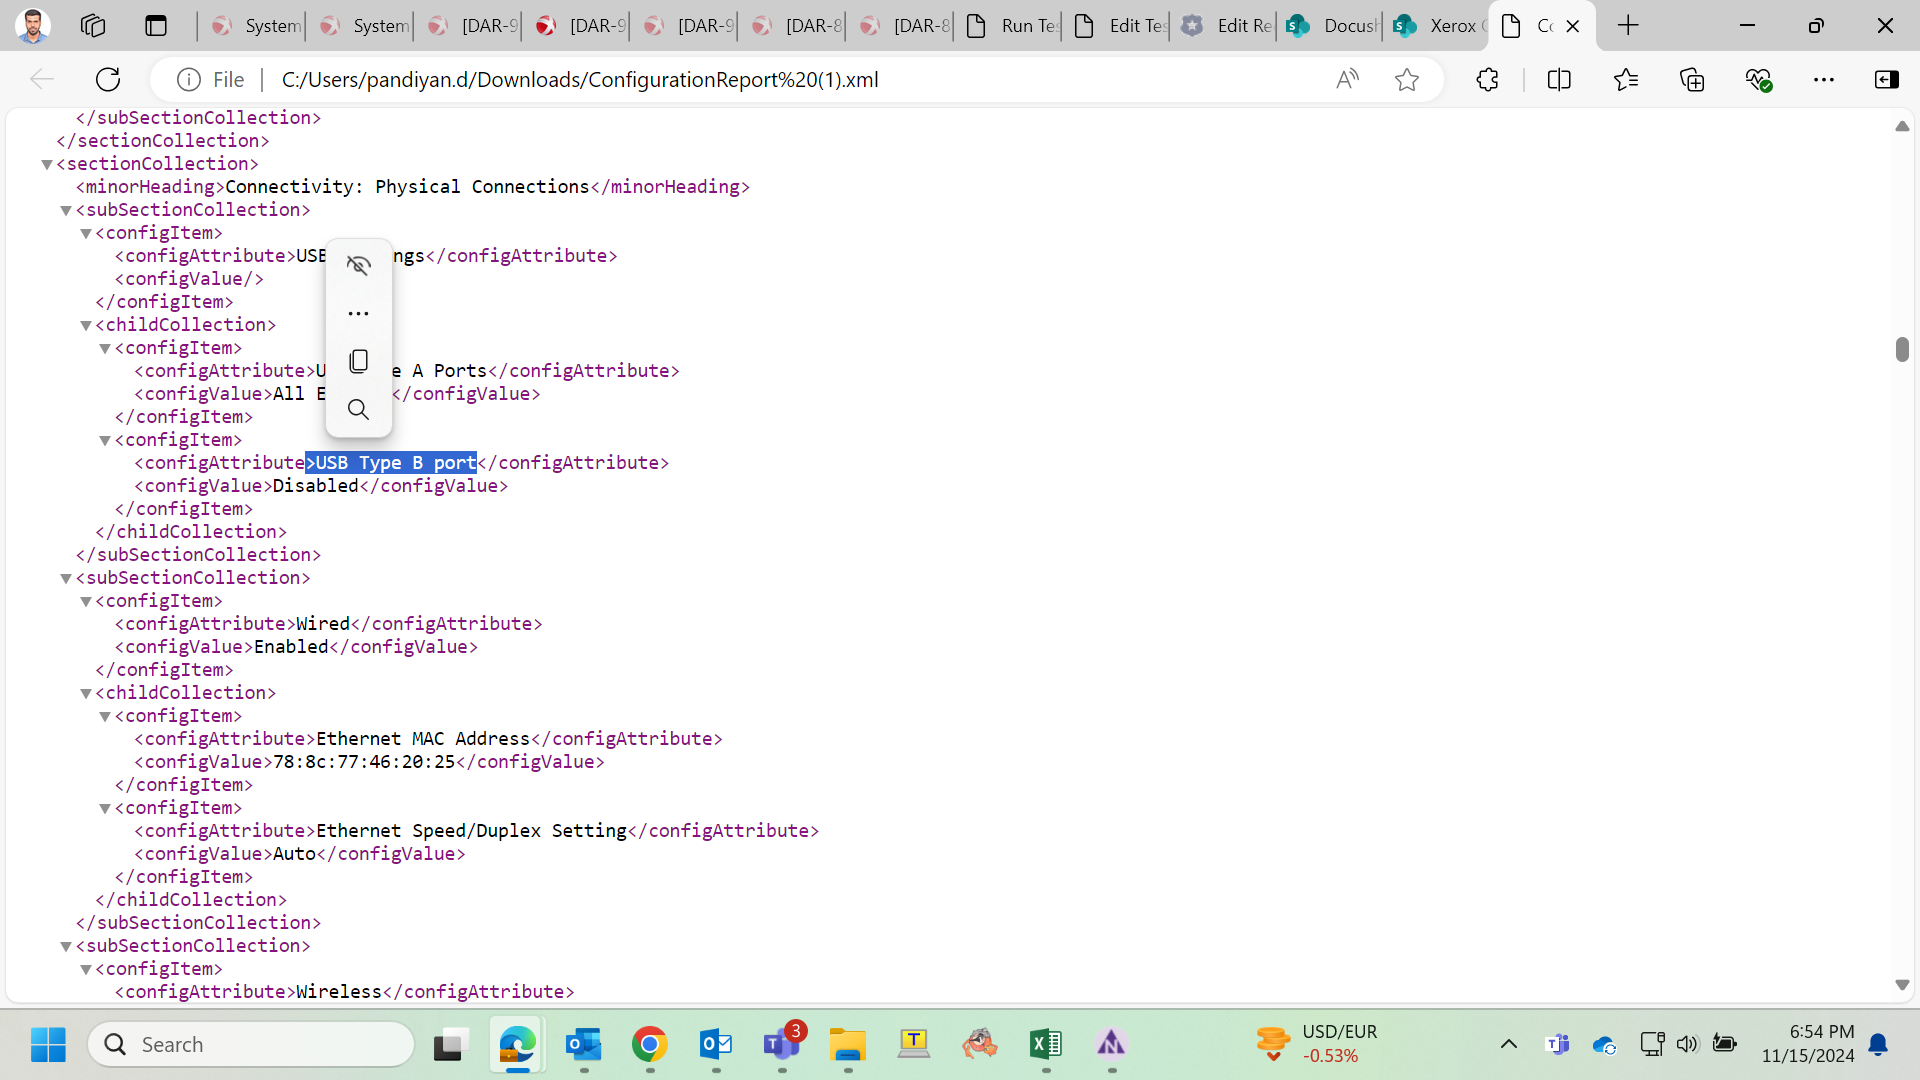Open the Collections icon
Viewport: 1920px width, 1080px height.
tap(1692, 80)
